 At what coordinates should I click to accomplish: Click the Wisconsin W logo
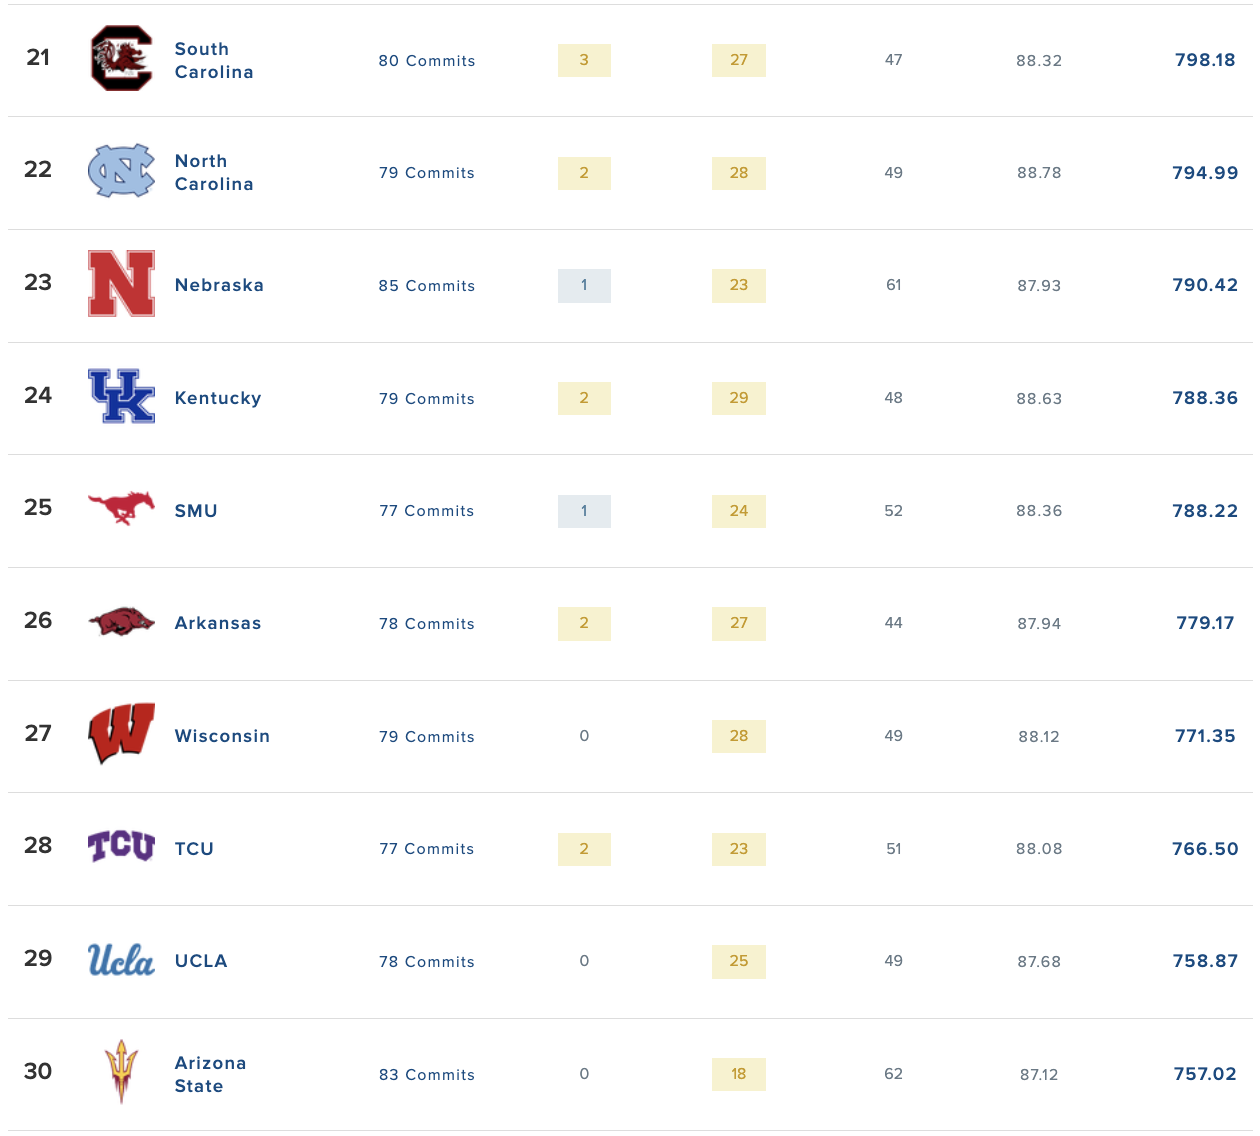[121, 734]
